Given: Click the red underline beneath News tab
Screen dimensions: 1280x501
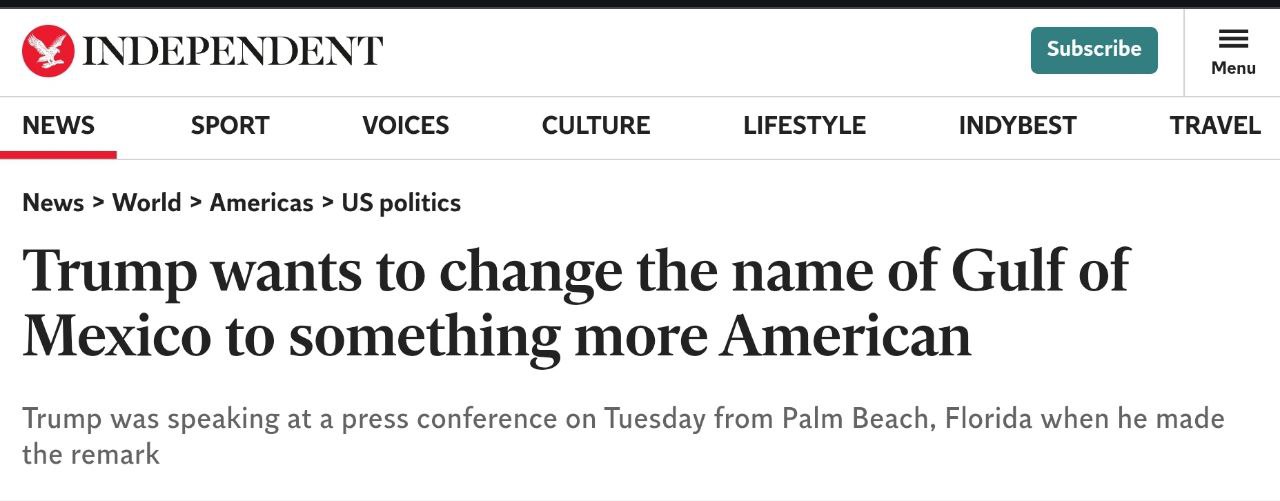Looking at the screenshot, I should click(x=58, y=155).
